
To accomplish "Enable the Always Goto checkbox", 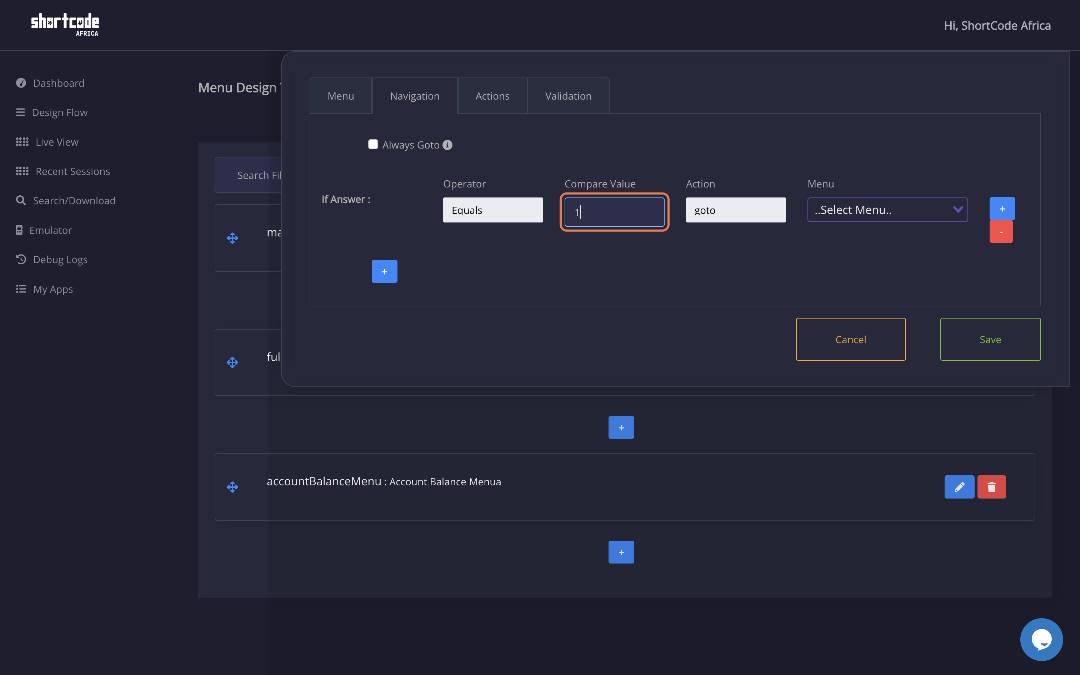I will [x=373, y=144].
